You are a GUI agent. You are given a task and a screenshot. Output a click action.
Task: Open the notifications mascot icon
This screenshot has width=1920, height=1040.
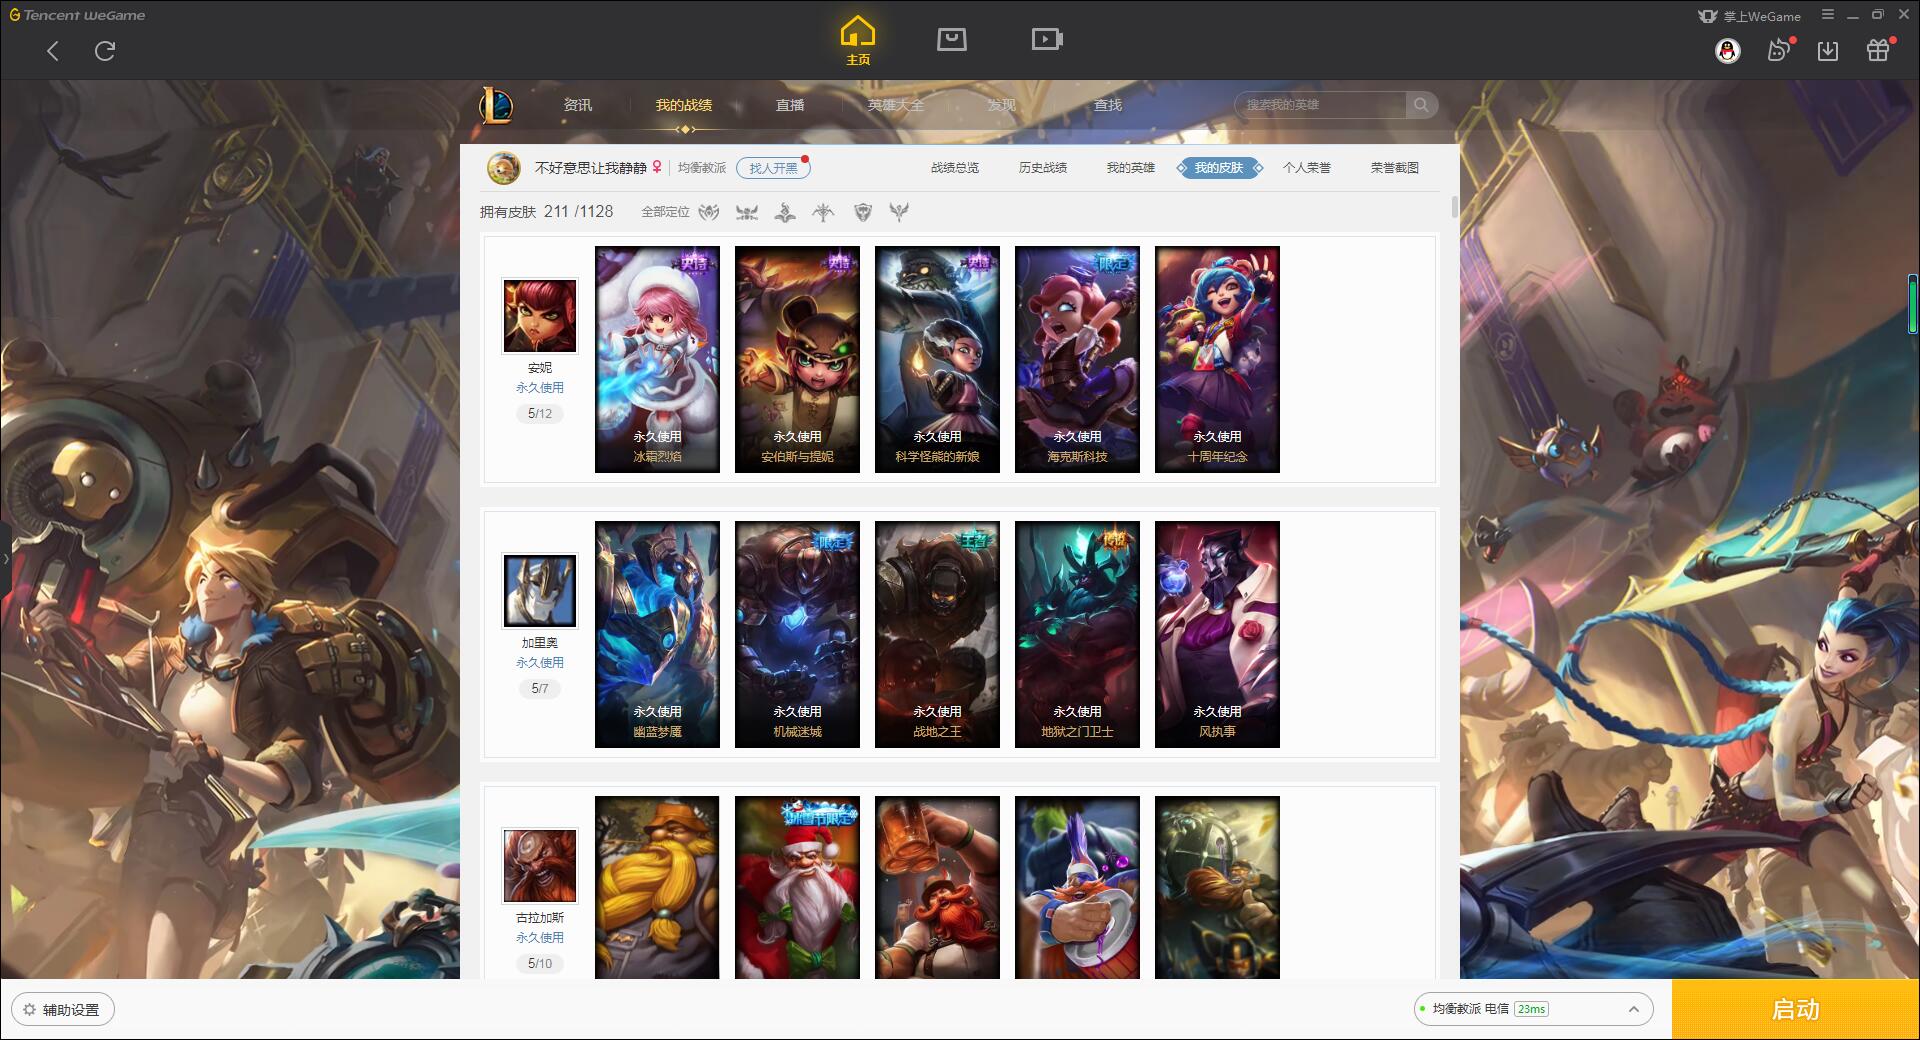(1780, 50)
